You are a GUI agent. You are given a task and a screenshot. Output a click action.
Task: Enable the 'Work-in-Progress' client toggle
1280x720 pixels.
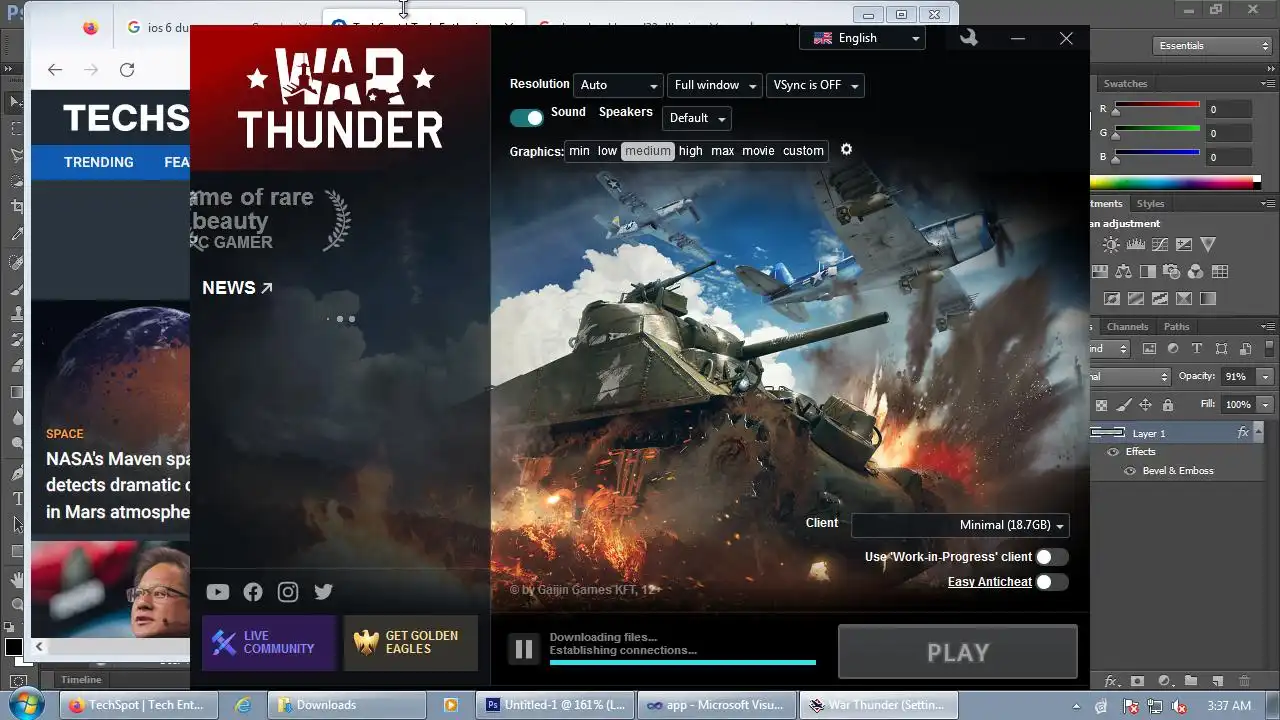pos(1052,557)
